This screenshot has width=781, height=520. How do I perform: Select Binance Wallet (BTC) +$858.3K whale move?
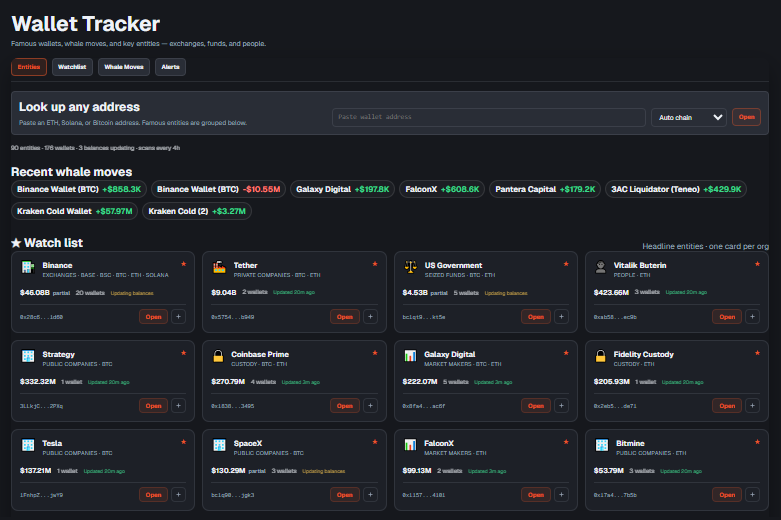tap(79, 189)
